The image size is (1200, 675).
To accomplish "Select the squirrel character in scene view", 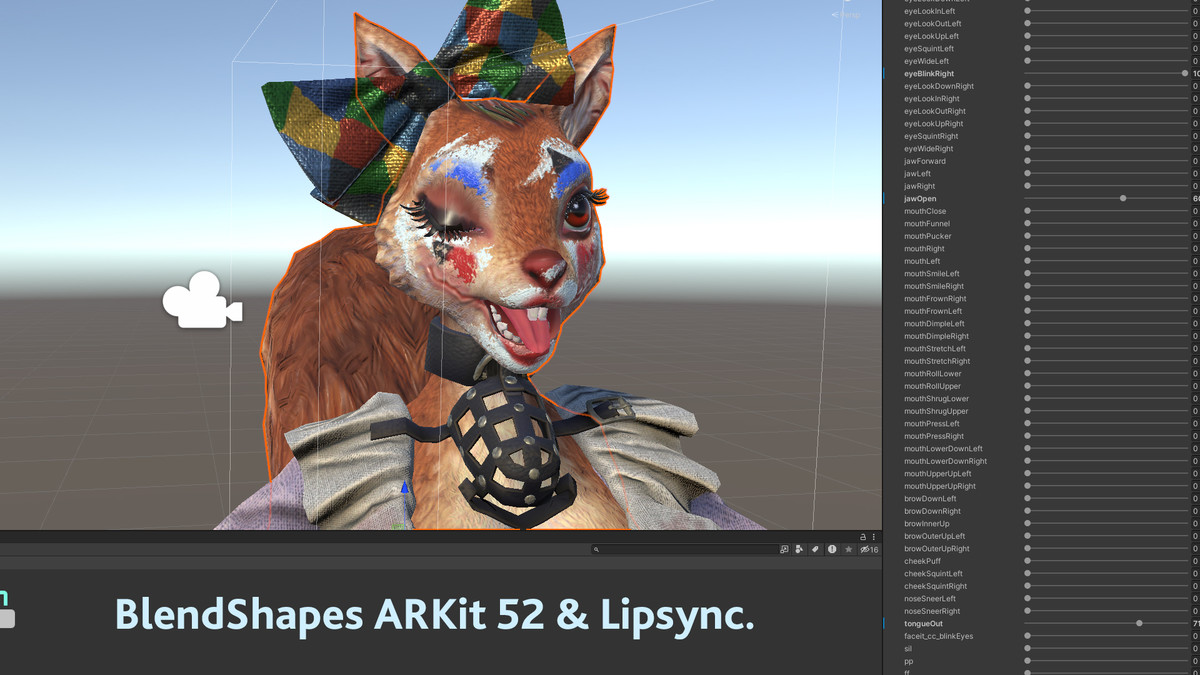I will coord(480,250).
